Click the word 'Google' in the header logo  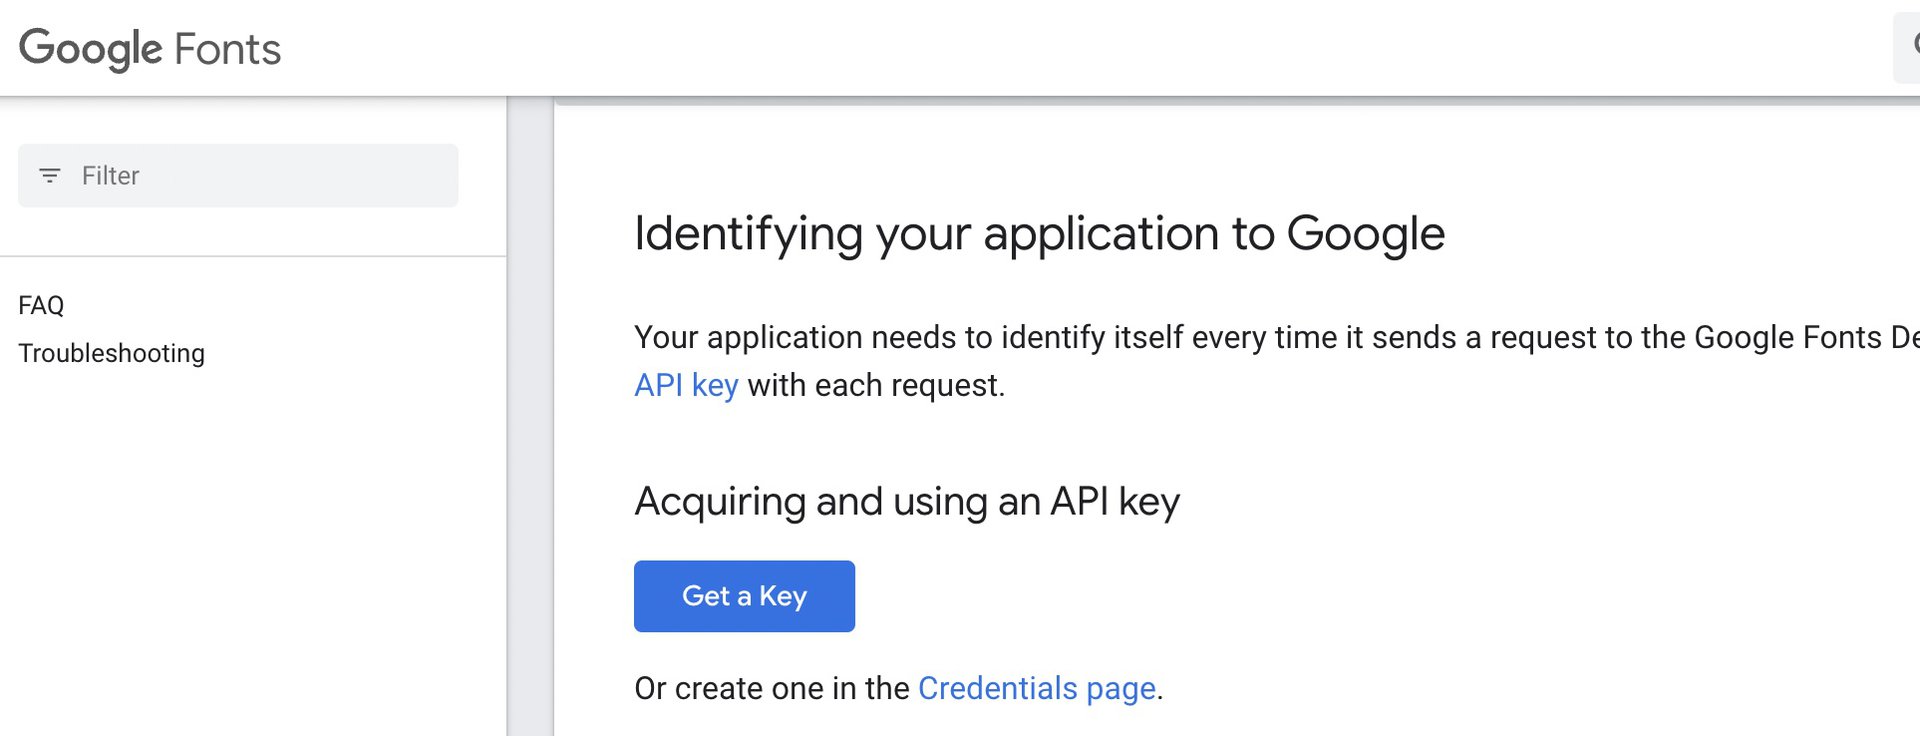tap(90, 48)
